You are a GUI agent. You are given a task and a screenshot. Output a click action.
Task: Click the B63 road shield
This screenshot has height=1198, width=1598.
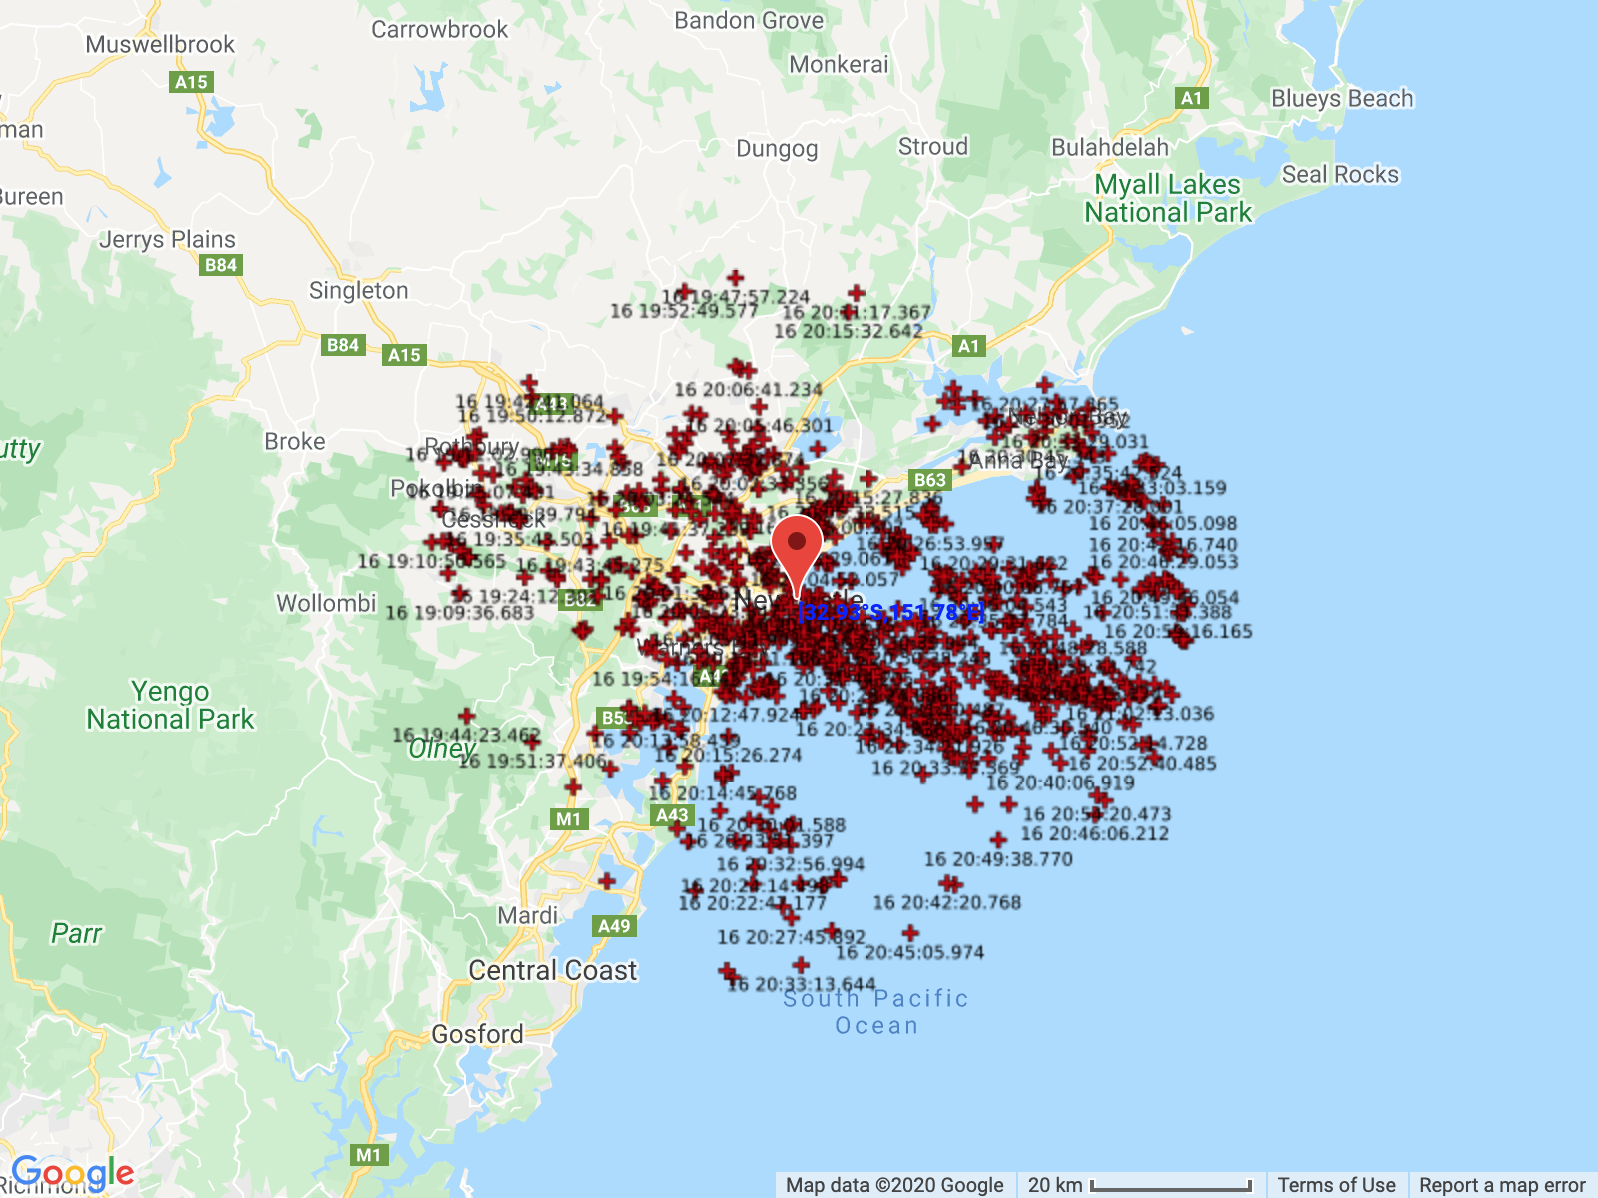(x=930, y=480)
